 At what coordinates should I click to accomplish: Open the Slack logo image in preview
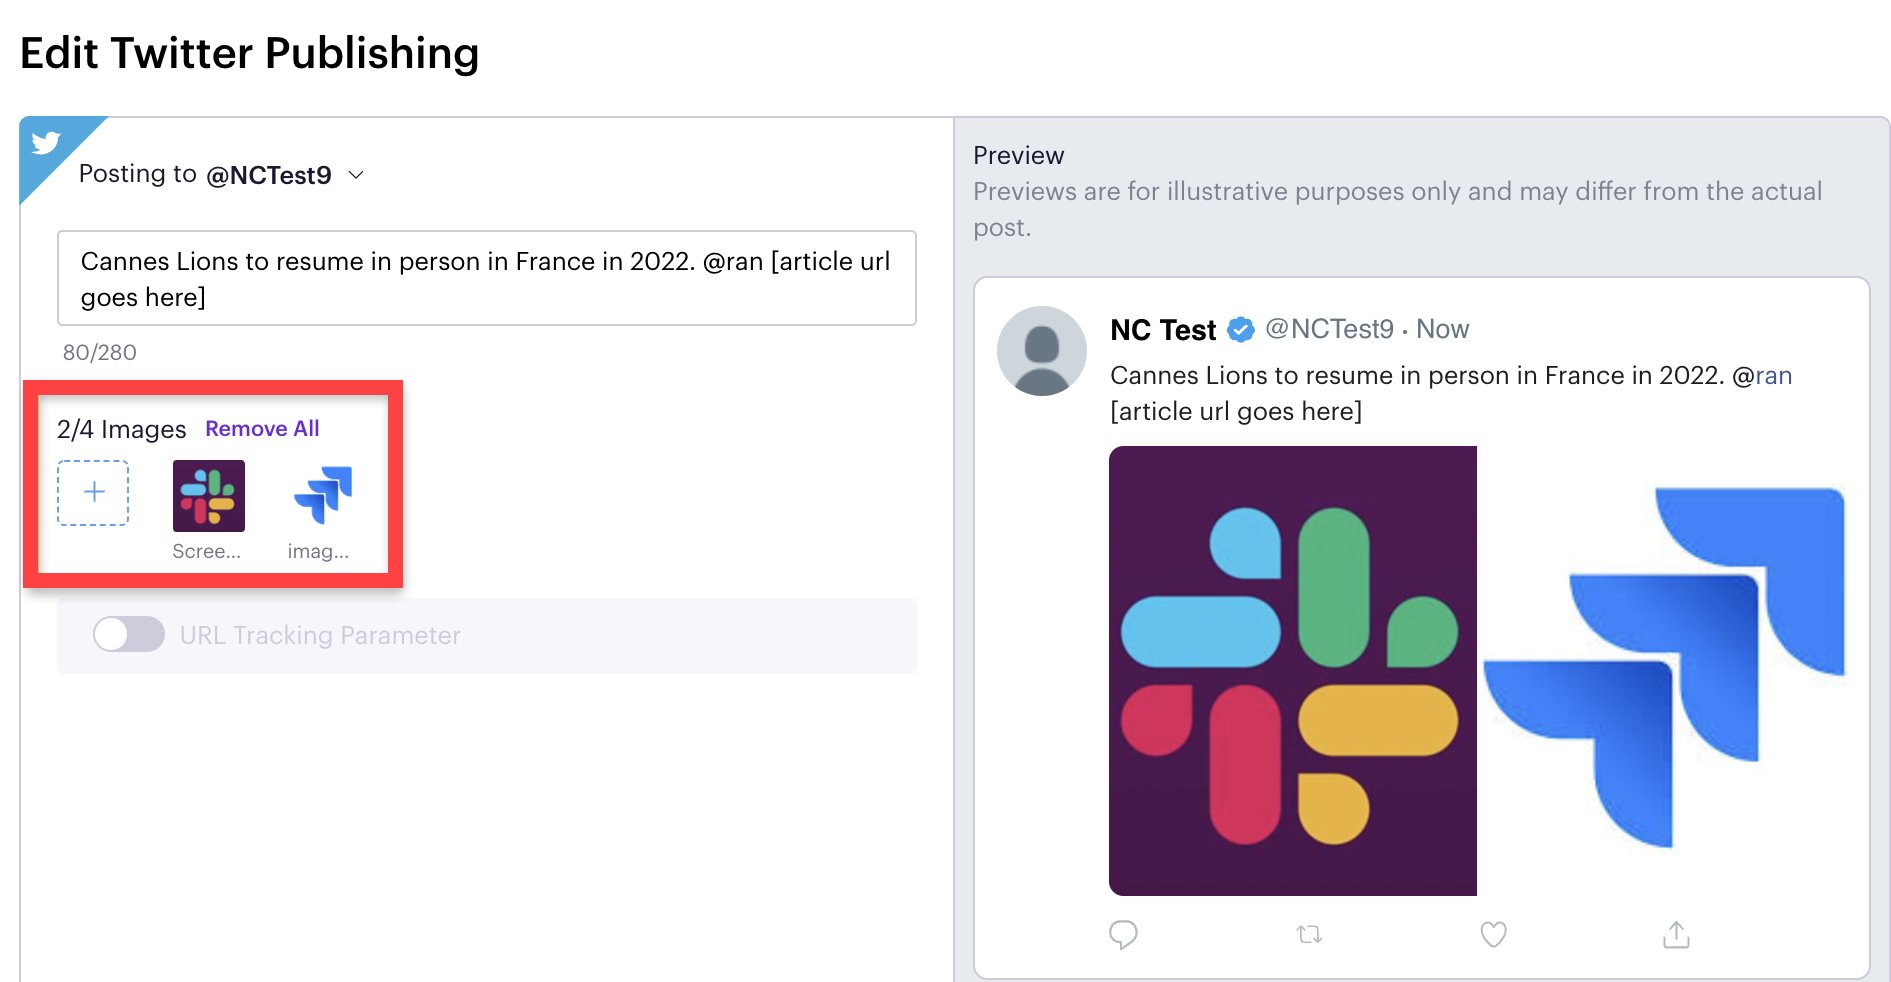click(1292, 670)
